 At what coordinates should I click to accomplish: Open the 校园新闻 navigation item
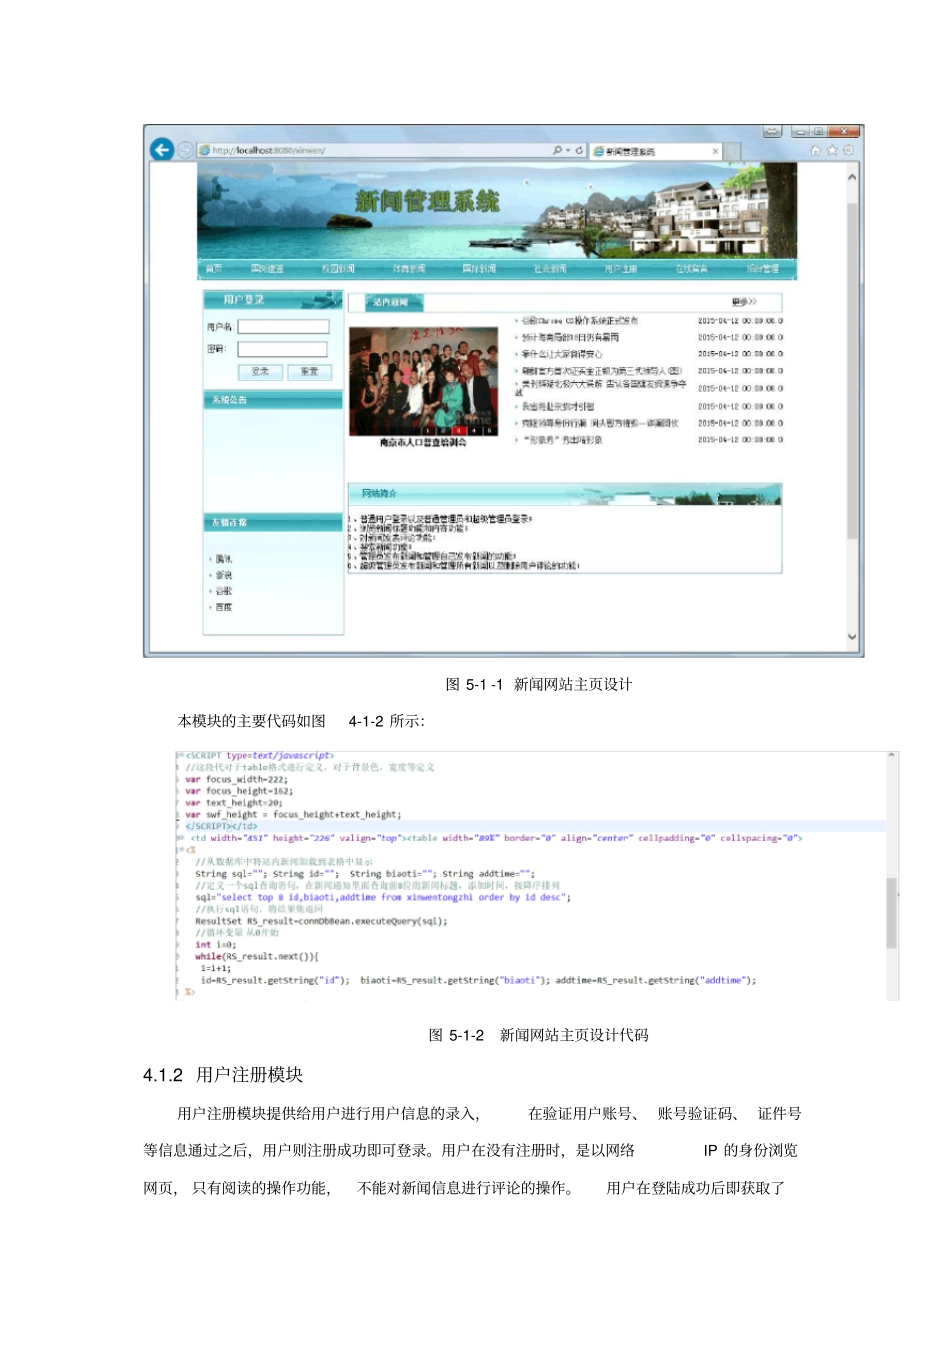pyautogui.click(x=338, y=269)
